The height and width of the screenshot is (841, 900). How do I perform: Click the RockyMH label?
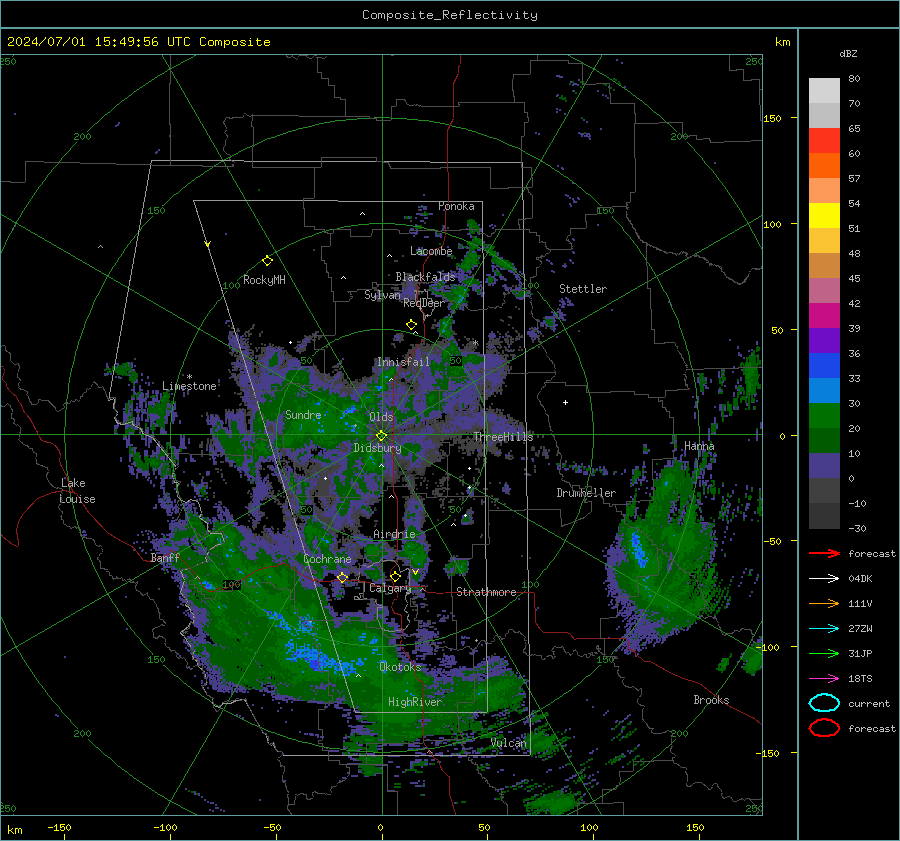[x=264, y=280]
